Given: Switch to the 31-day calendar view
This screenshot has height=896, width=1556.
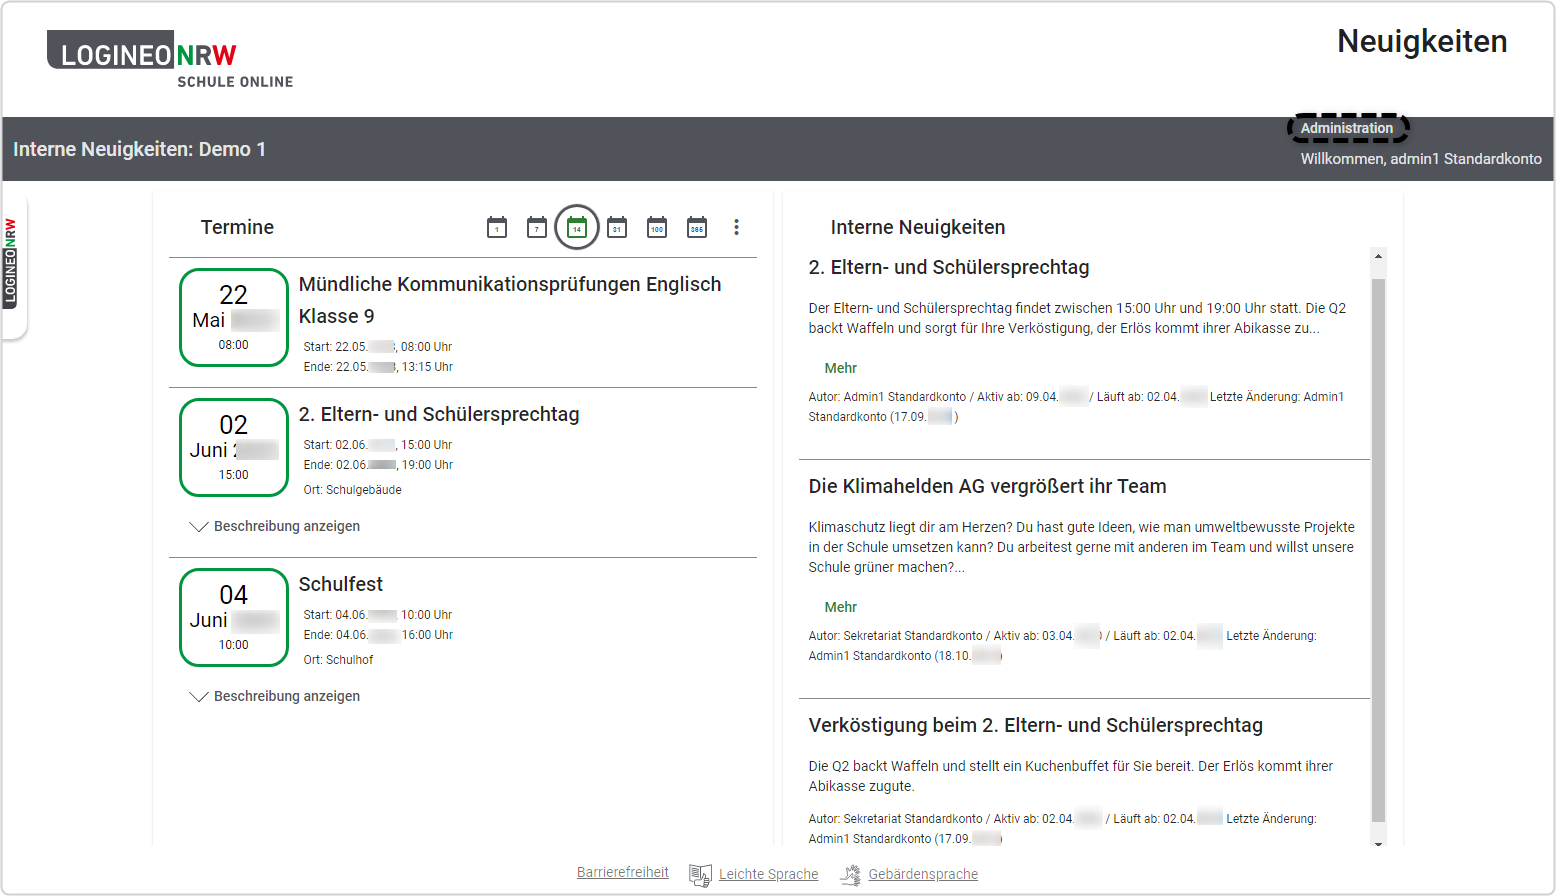Looking at the screenshot, I should click(617, 227).
